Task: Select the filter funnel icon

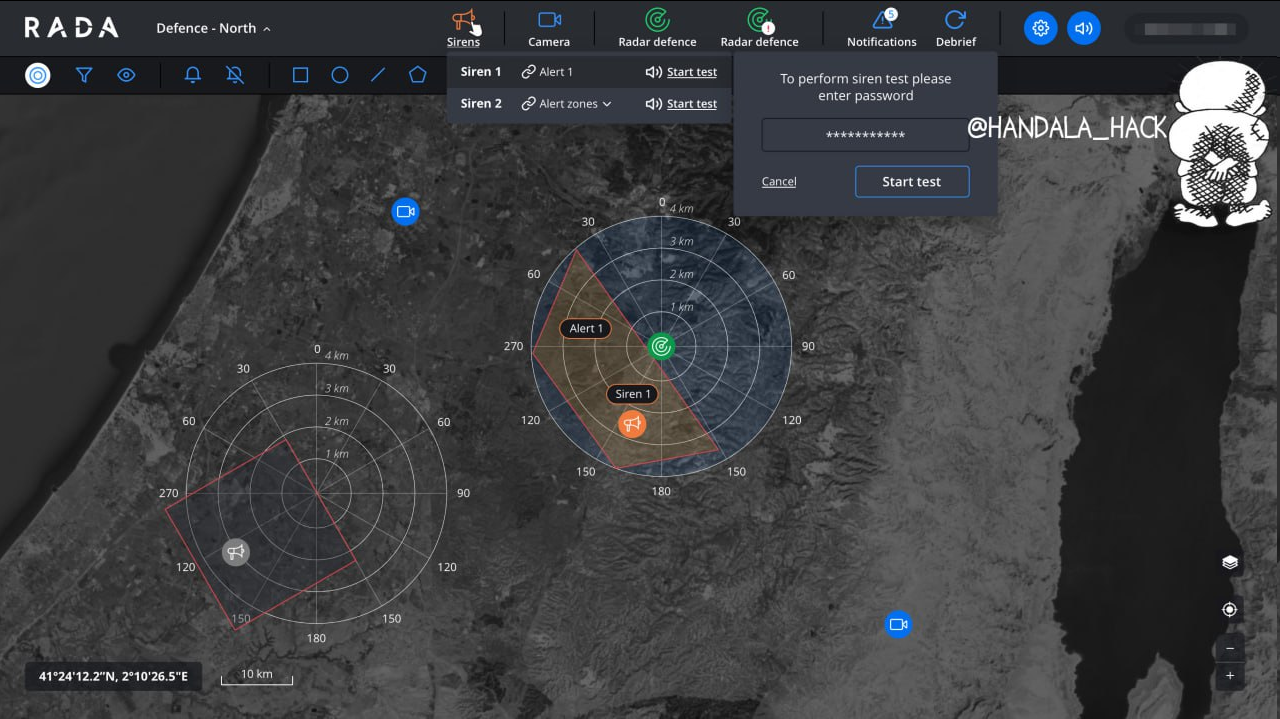Action: point(84,75)
